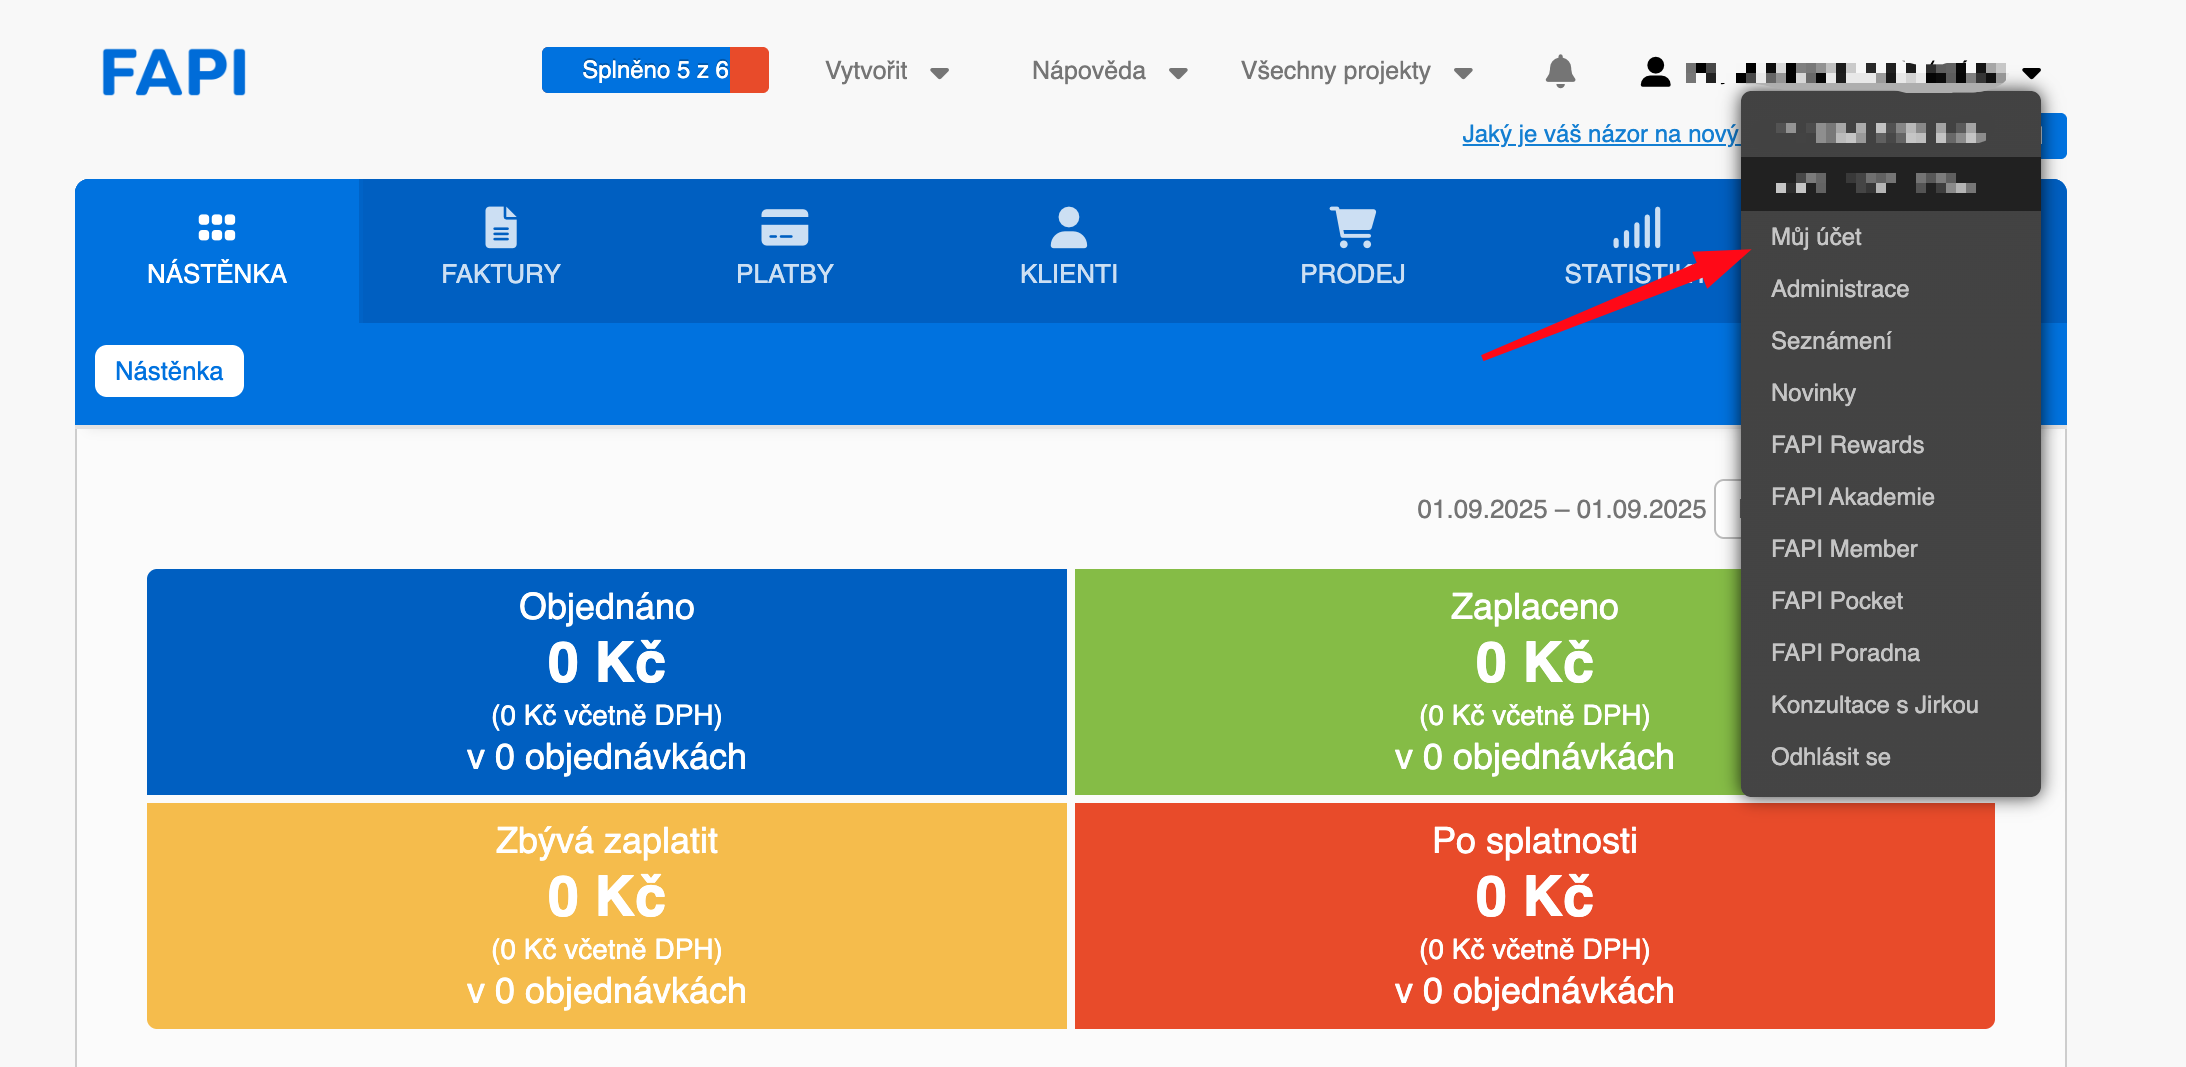Click the Prodej shopping cart icon
The height and width of the screenshot is (1067, 2186).
click(x=1353, y=227)
